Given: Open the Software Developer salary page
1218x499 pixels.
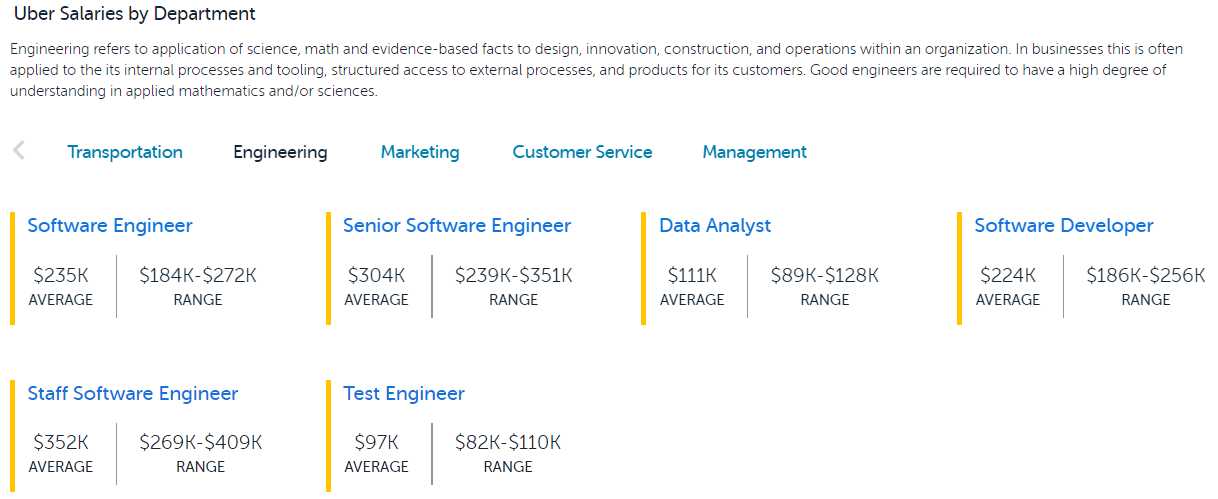Looking at the screenshot, I should 1064,226.
